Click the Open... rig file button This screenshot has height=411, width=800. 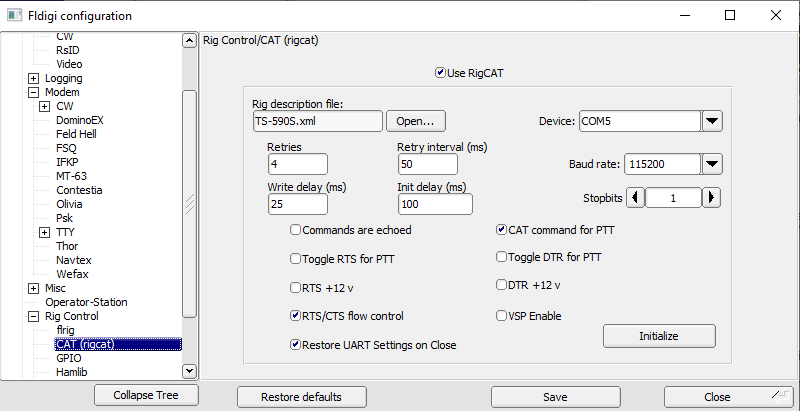pos(415,121)
